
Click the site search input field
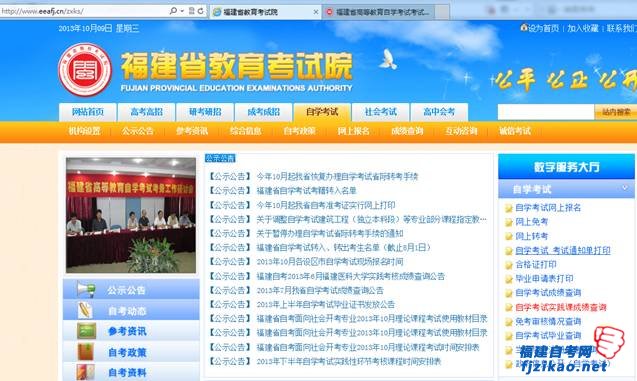(546, 112)
